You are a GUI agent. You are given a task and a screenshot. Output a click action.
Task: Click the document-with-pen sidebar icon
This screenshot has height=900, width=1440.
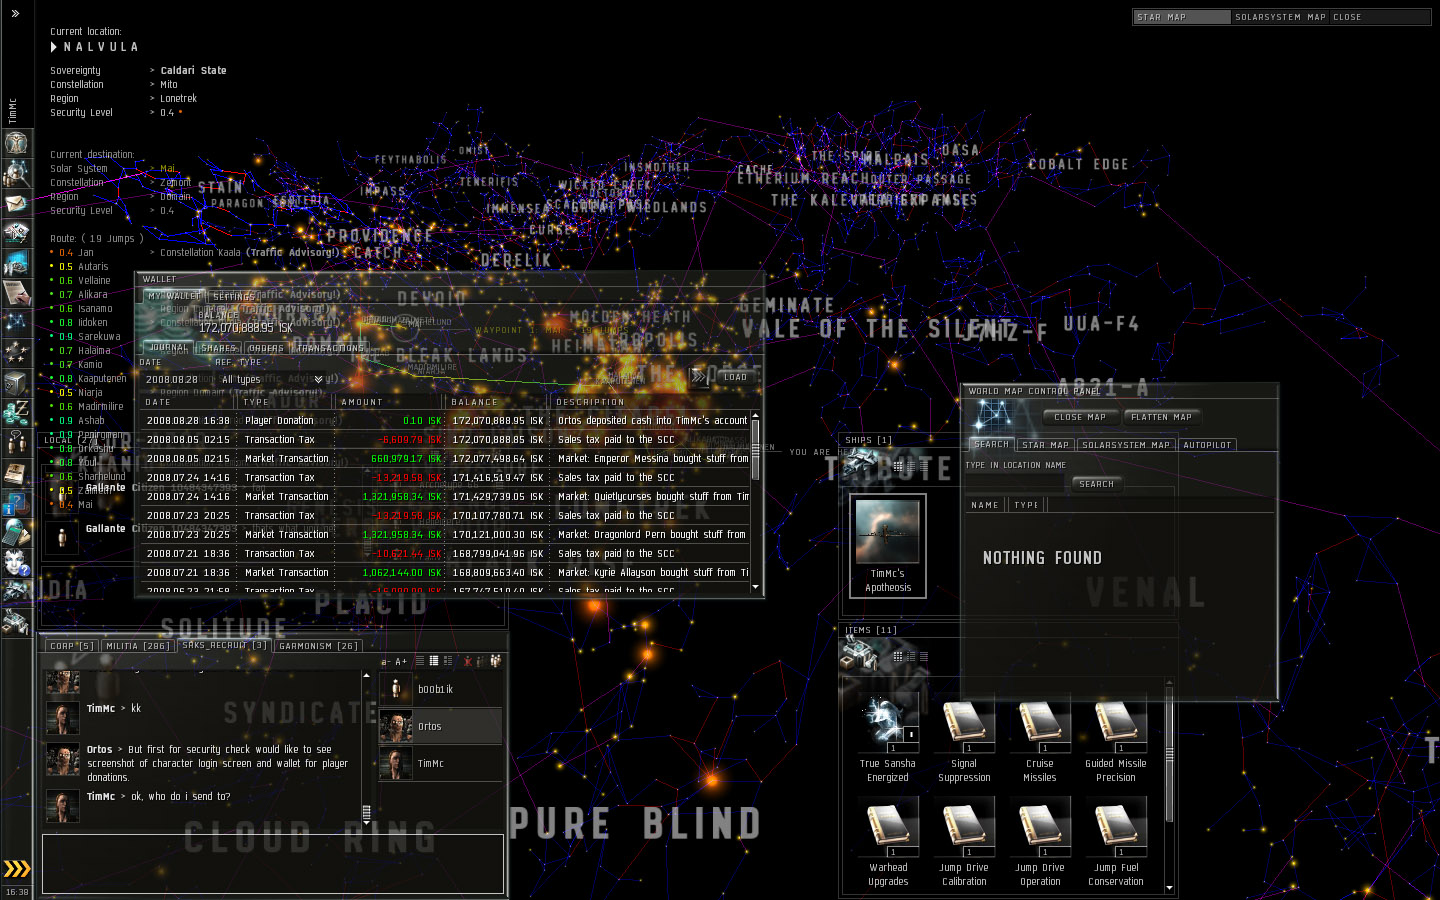click(16, 293)
